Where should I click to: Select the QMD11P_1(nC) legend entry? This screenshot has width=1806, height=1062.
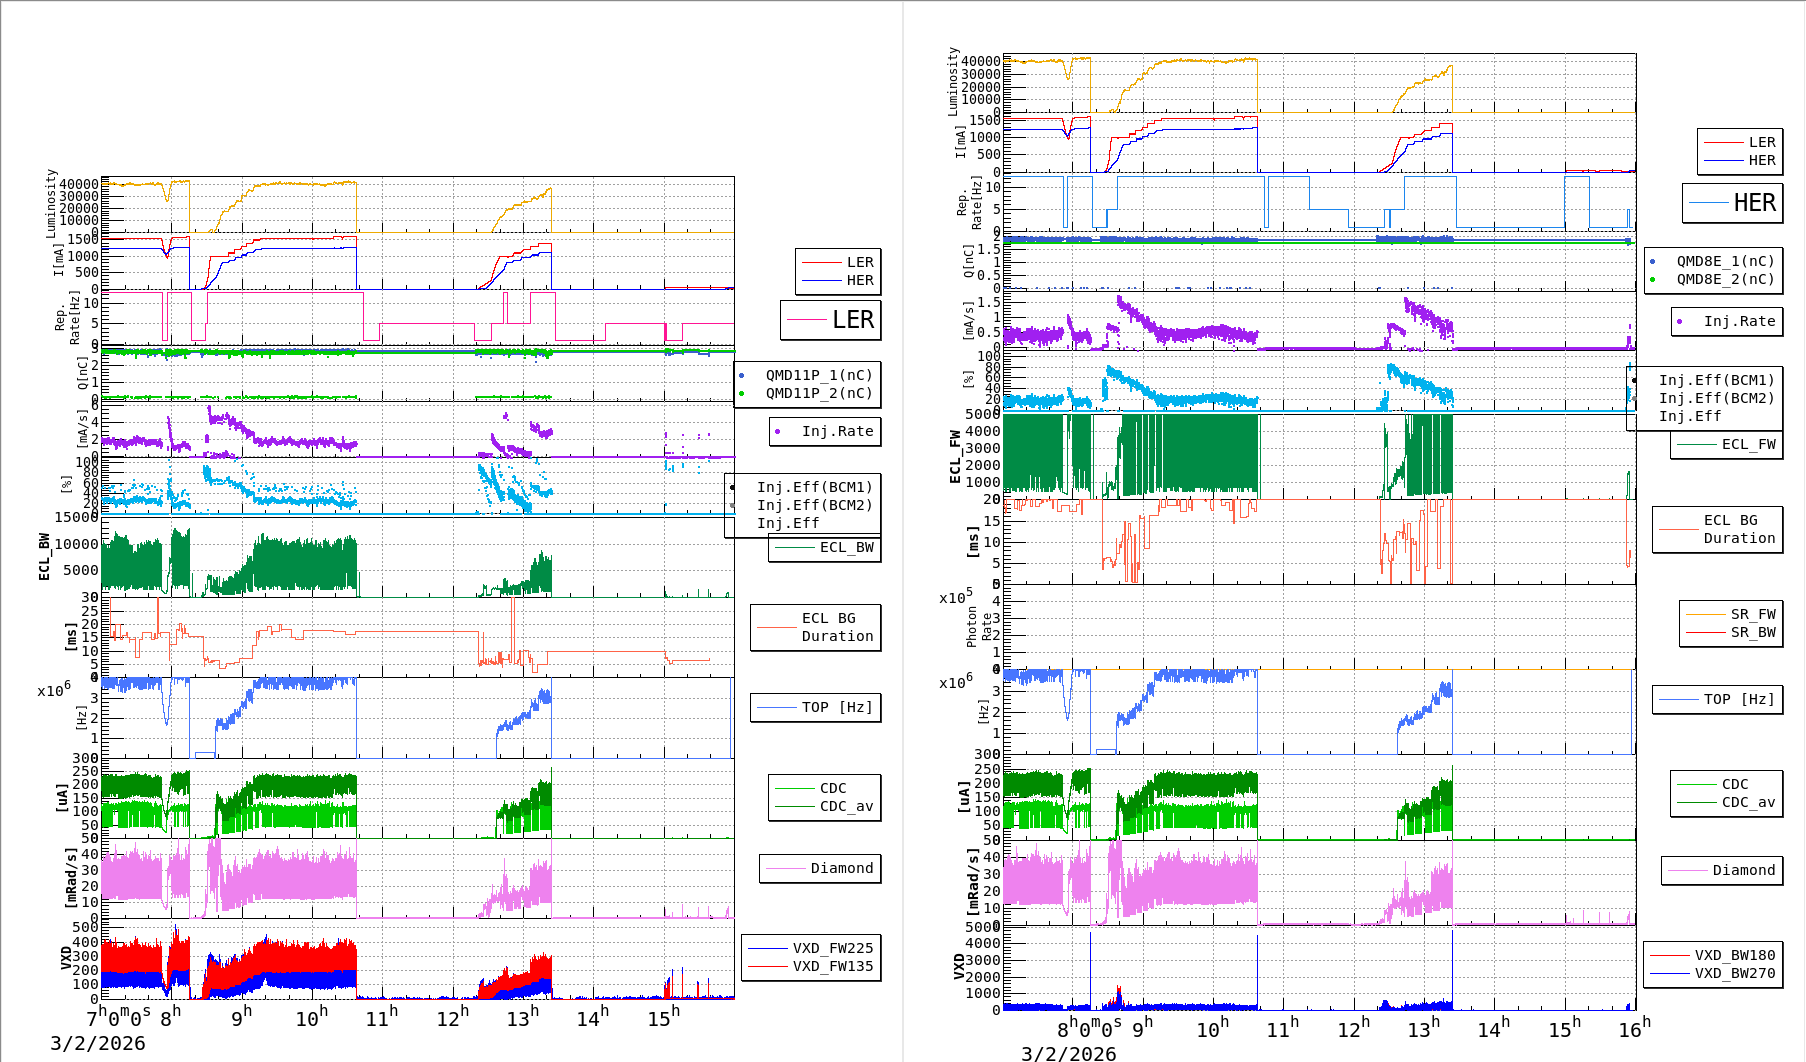click(x=818, y=375)
